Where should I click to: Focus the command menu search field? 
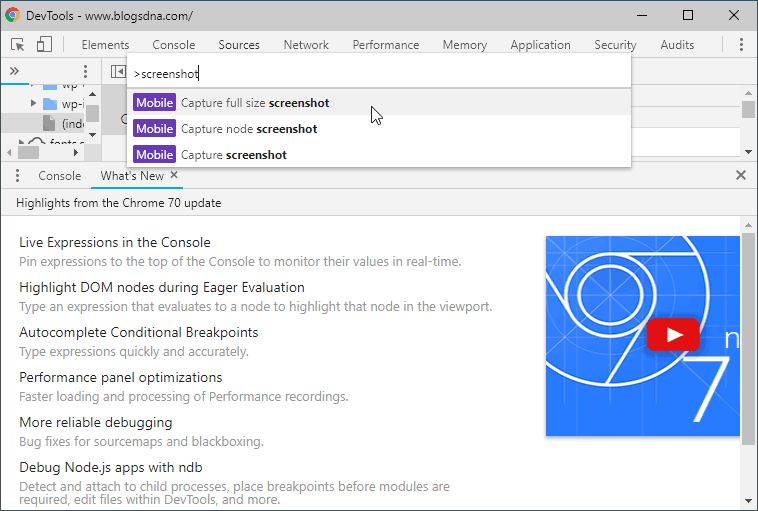tap(379, 73)
